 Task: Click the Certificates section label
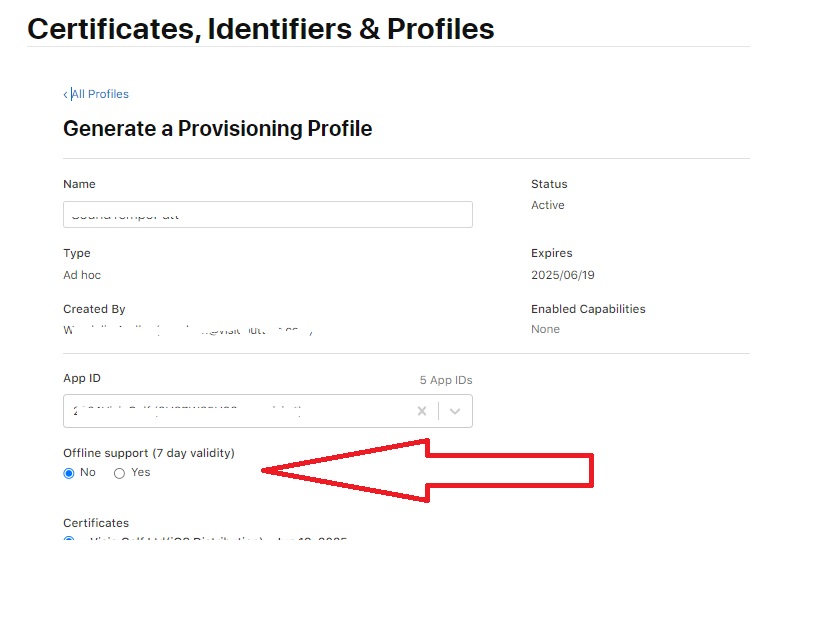(96, 523)
